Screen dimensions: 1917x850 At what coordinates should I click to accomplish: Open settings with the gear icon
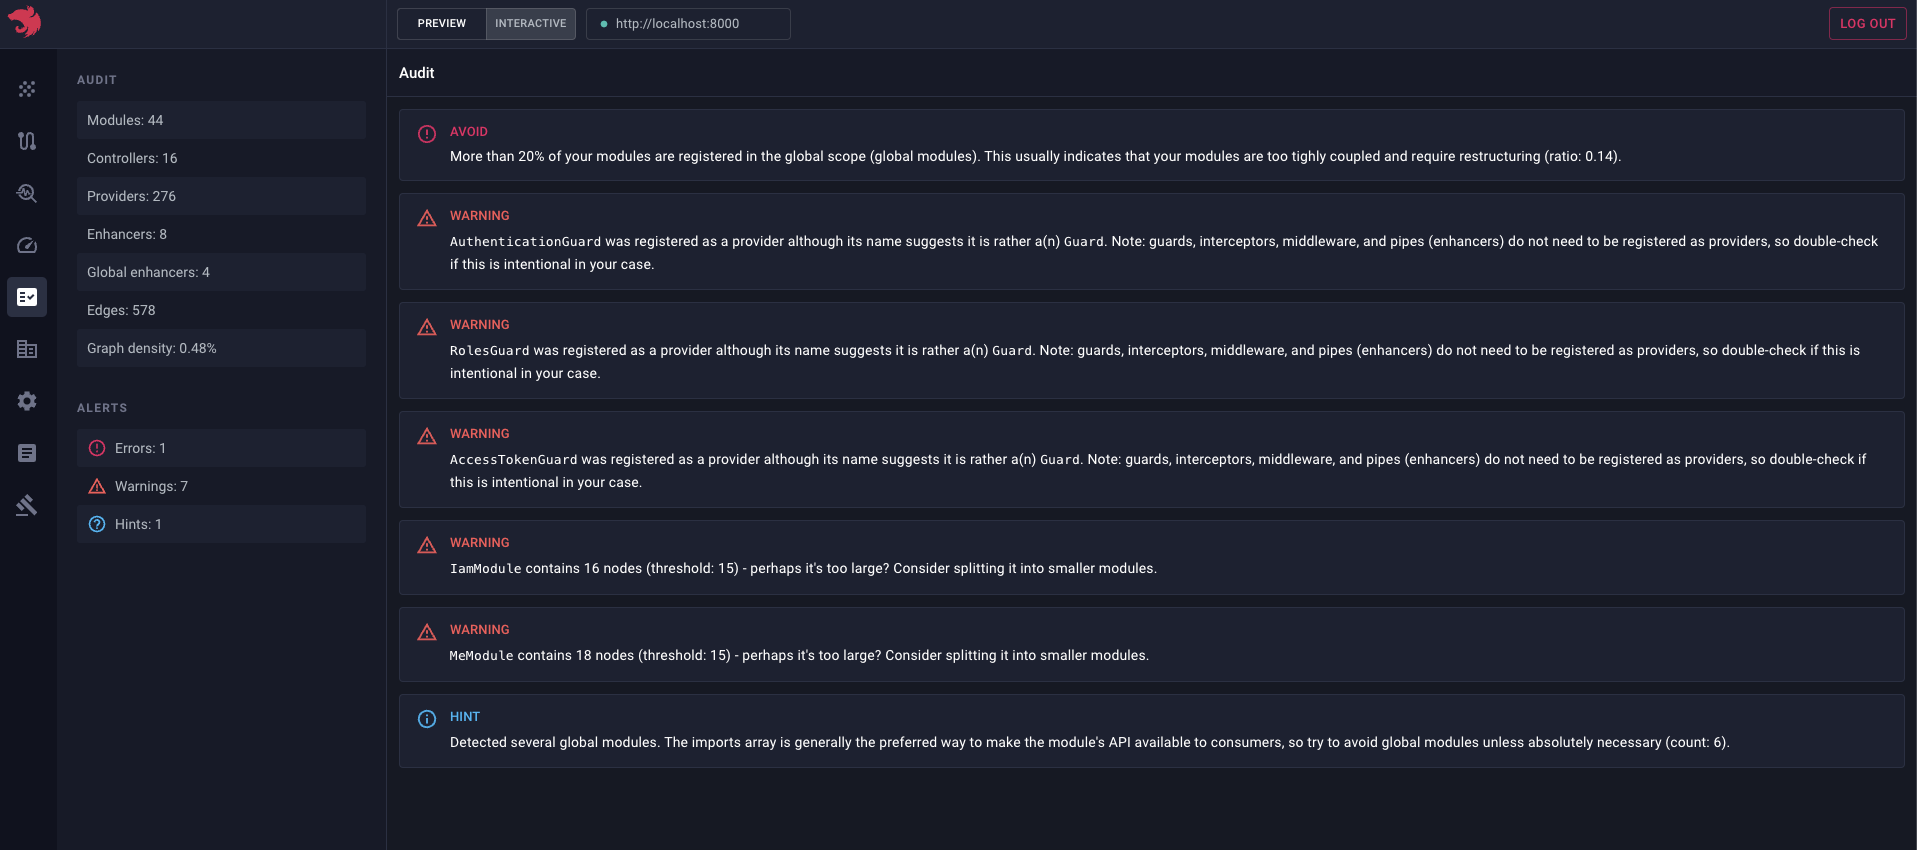pos(27,401)
